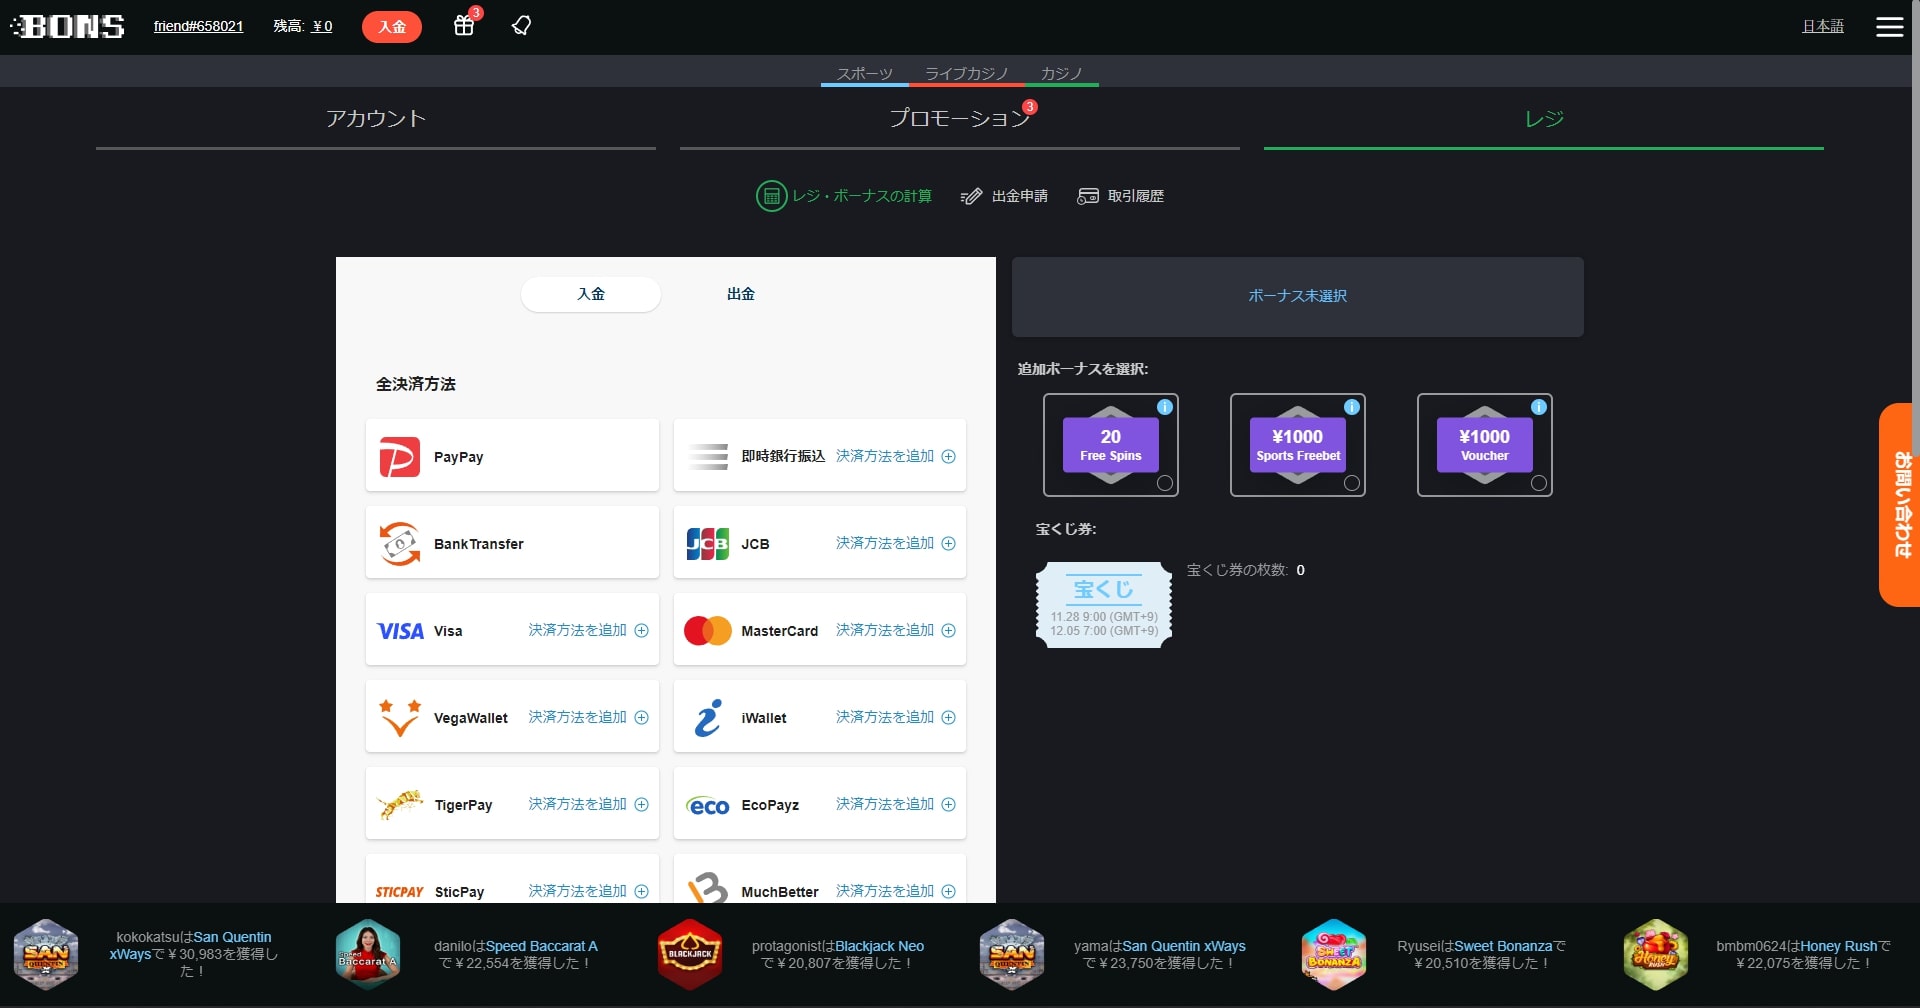Click 宝くじ券の枚数: 0 text

(1246, 570)
